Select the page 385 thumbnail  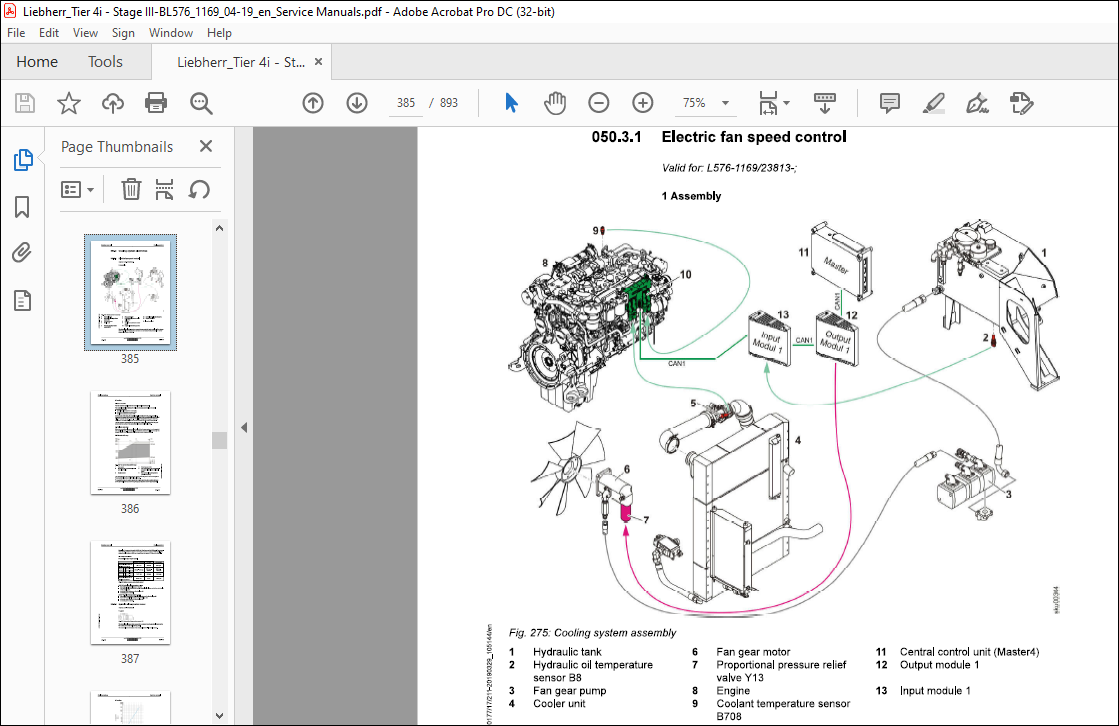tap(130, 292)
